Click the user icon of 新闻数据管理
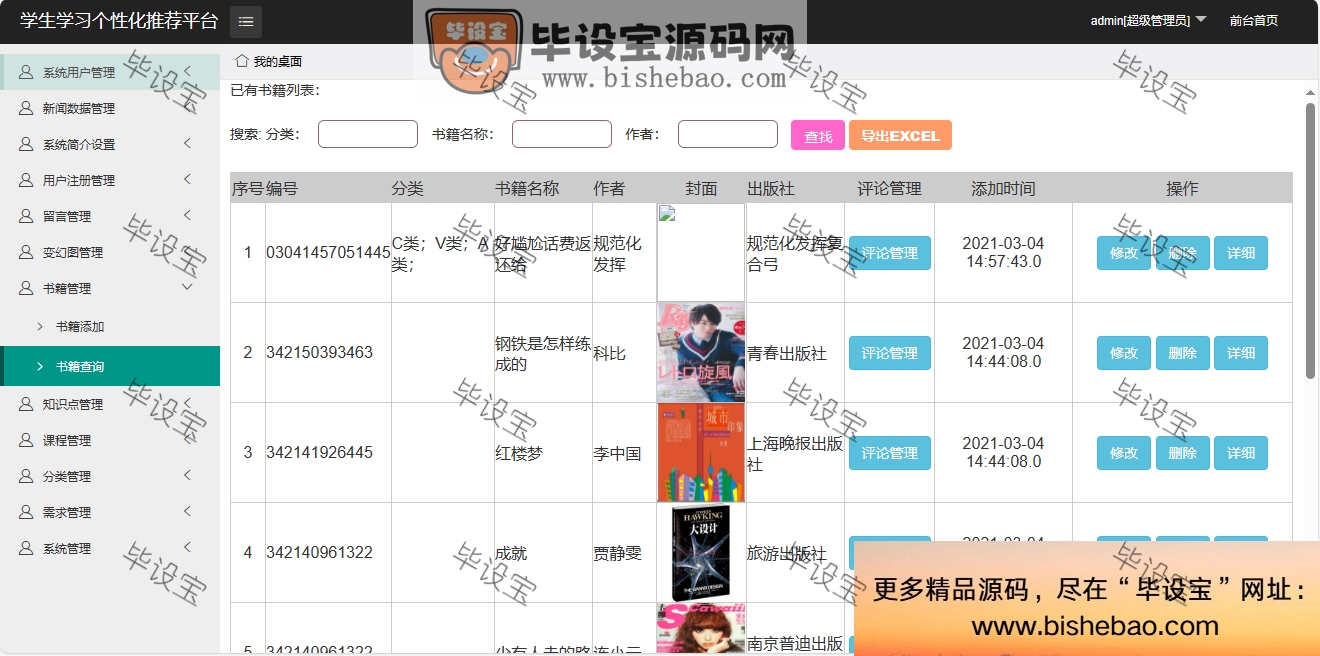 coord(26,108)
